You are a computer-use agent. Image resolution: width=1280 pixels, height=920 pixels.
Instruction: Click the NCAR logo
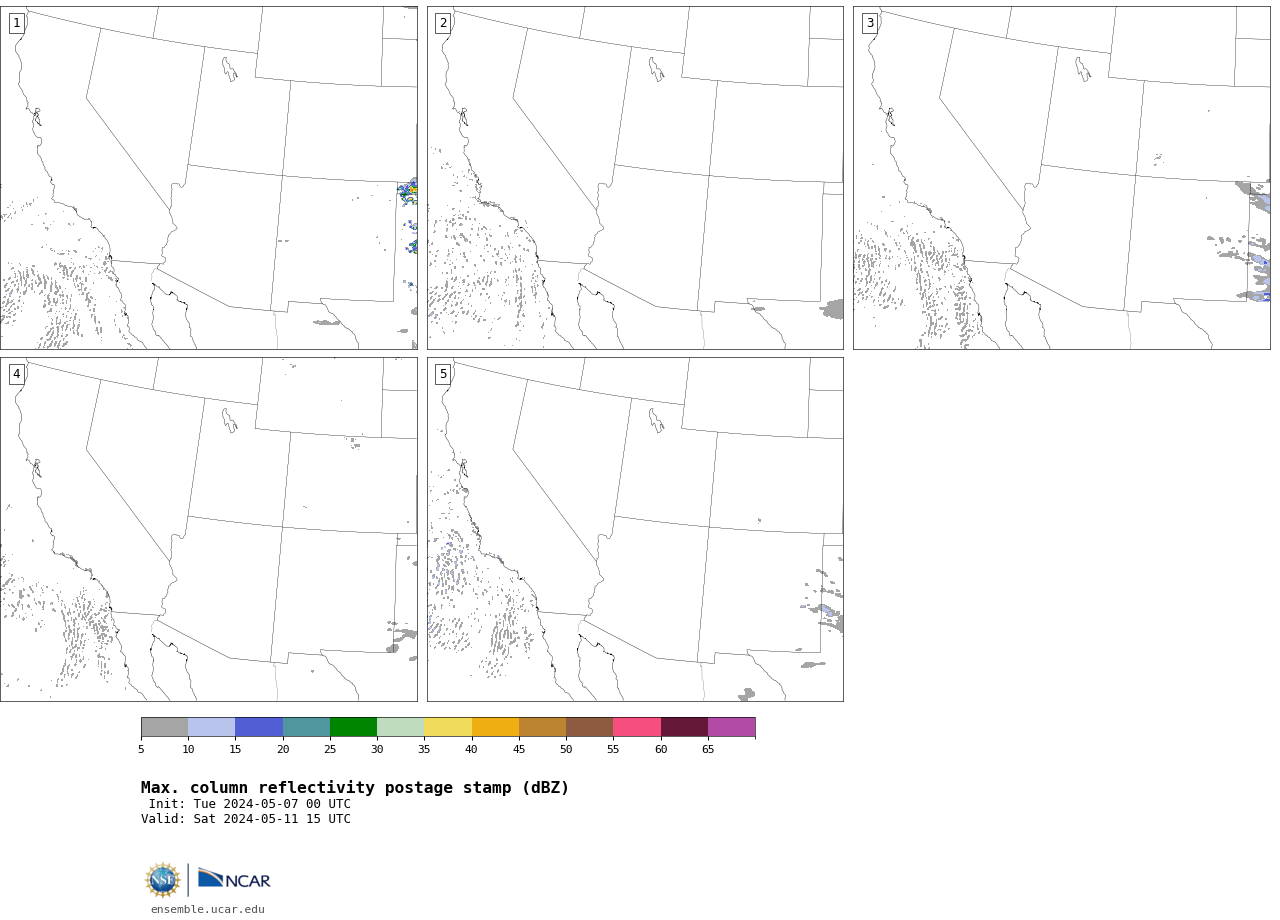pyautogui.click(x=234, y=879)
